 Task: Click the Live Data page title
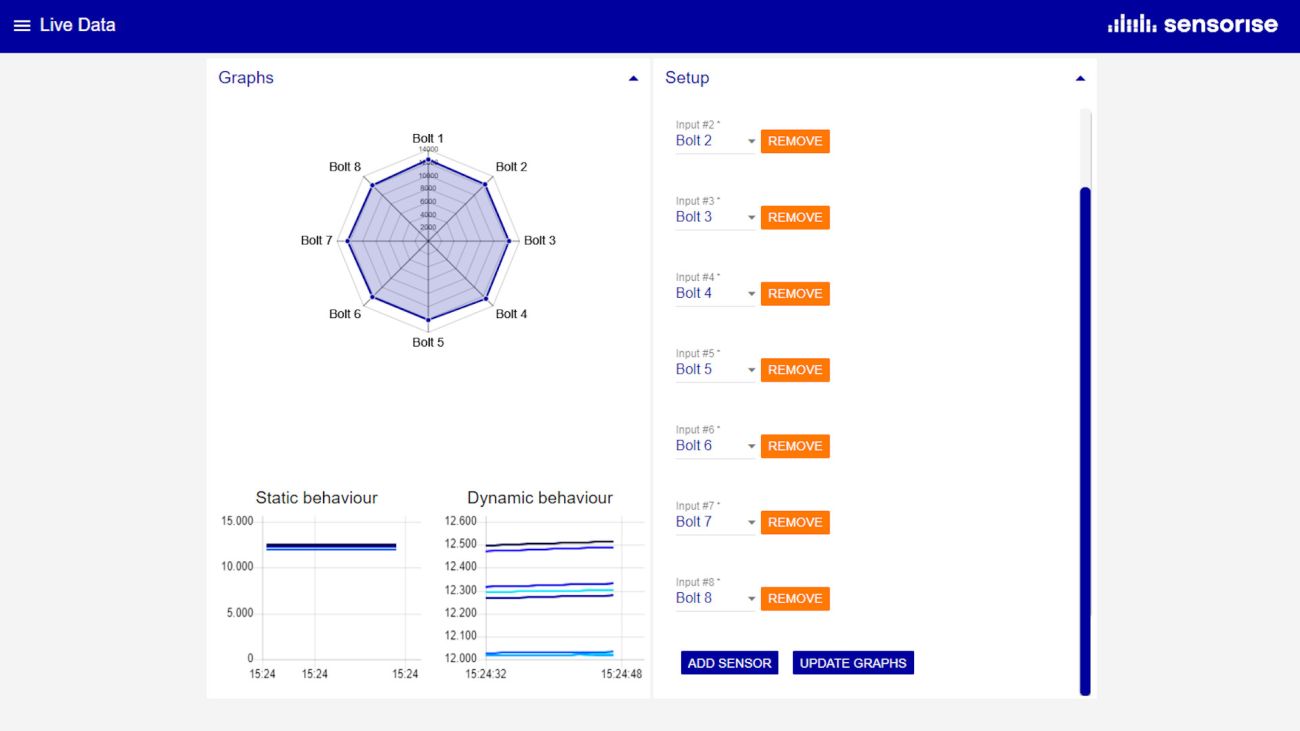click(77, 26)
